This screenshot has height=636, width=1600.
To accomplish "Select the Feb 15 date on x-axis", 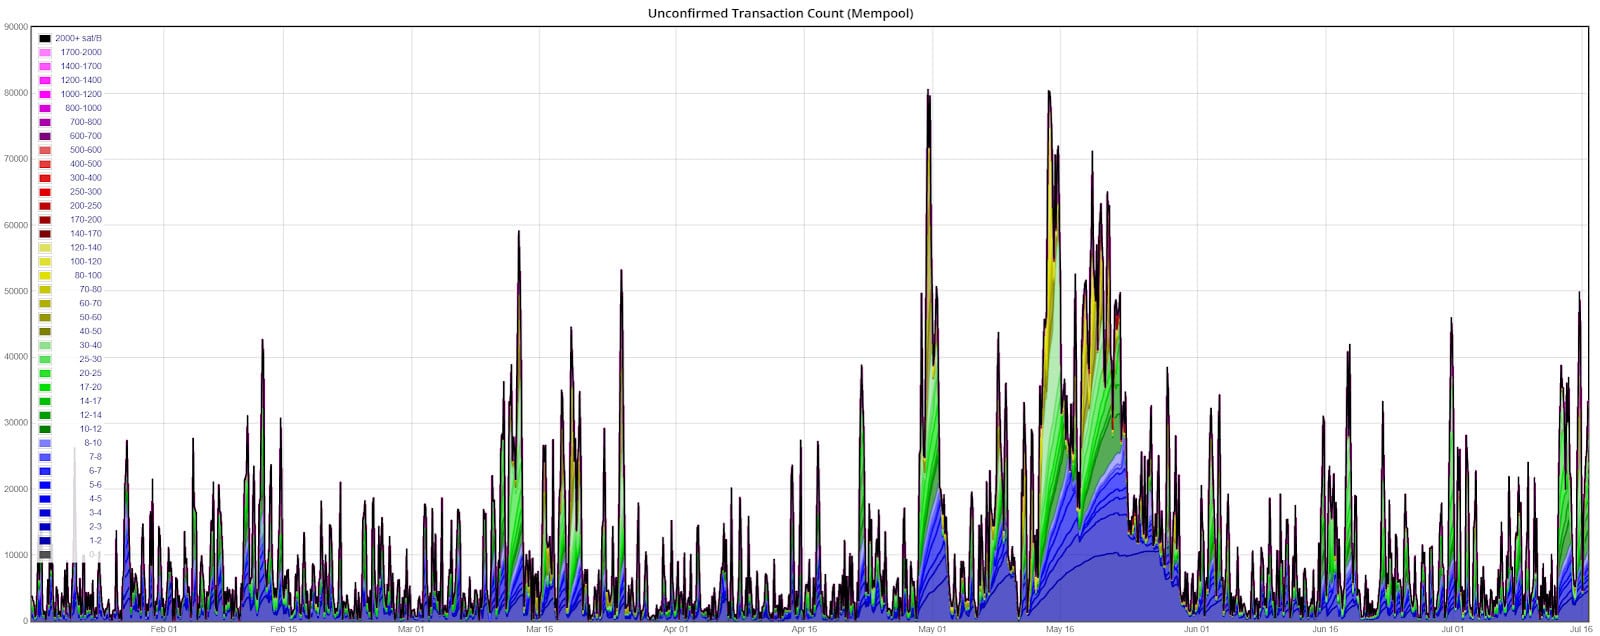I will tap(284, 629).
